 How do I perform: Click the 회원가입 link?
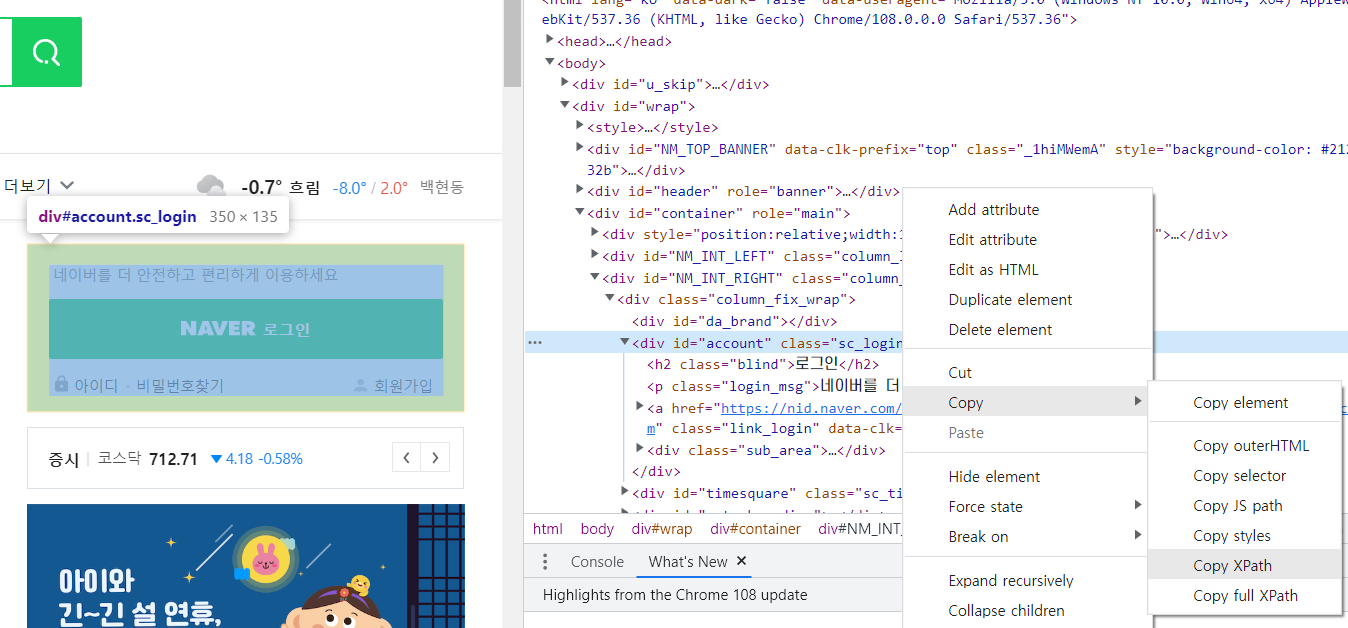pos(403,386)
